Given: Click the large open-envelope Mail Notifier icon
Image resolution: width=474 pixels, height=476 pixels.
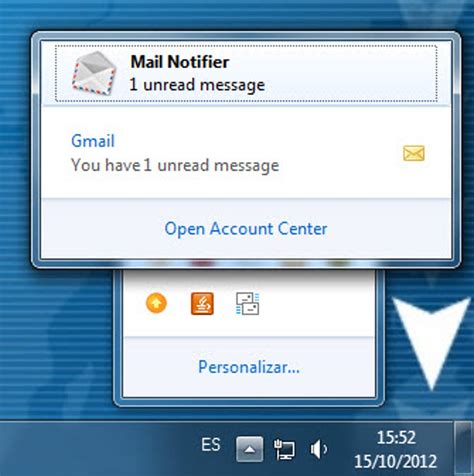Looking at the screenshot, I should click(94, 73).
